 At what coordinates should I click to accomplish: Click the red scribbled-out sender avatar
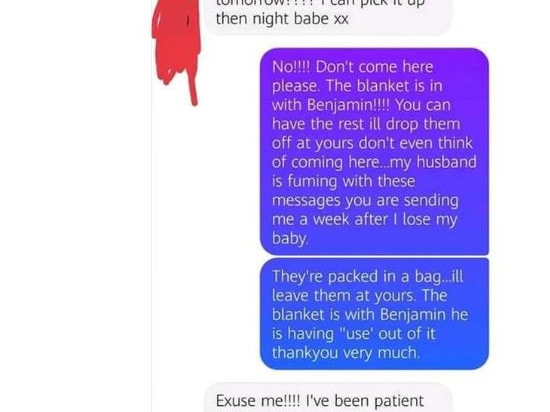click(x=176, y=49)
